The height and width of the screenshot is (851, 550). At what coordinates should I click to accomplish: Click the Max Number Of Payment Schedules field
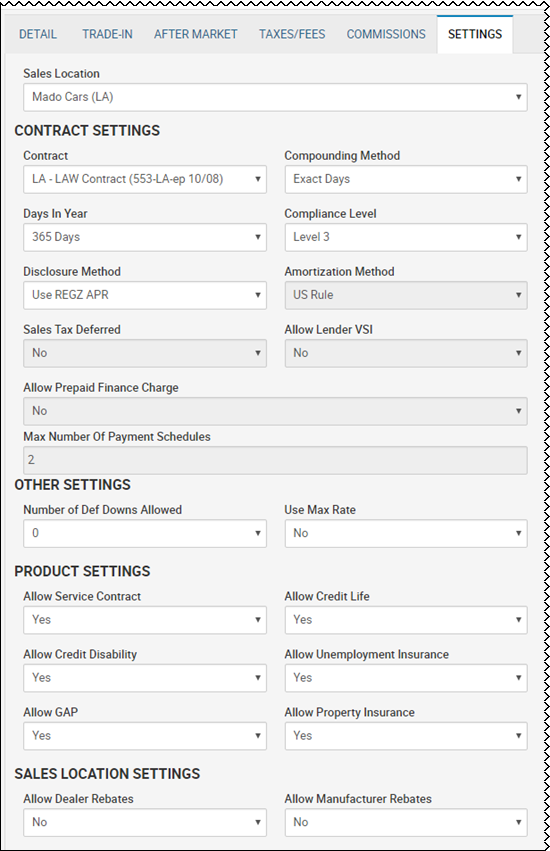tap(275, 460)
